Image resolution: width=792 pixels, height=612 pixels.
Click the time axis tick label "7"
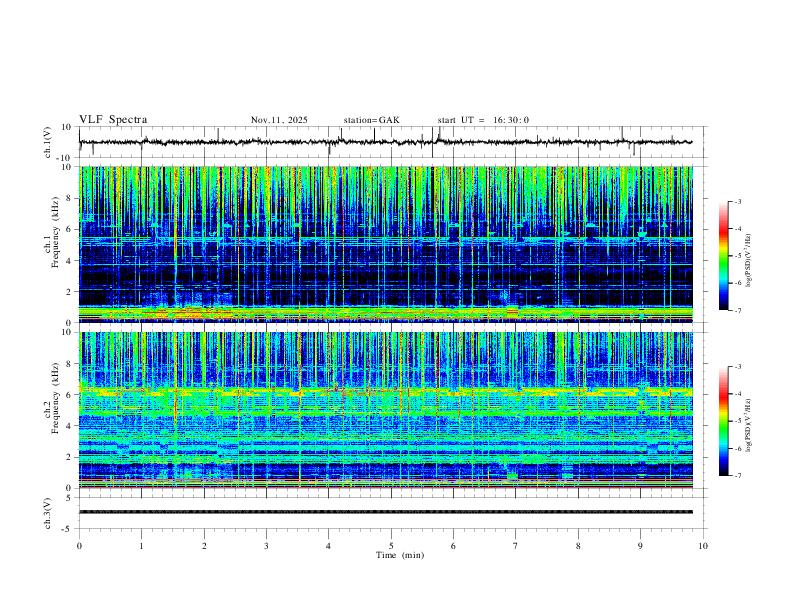pyautogui.click(x=516, y=546)
